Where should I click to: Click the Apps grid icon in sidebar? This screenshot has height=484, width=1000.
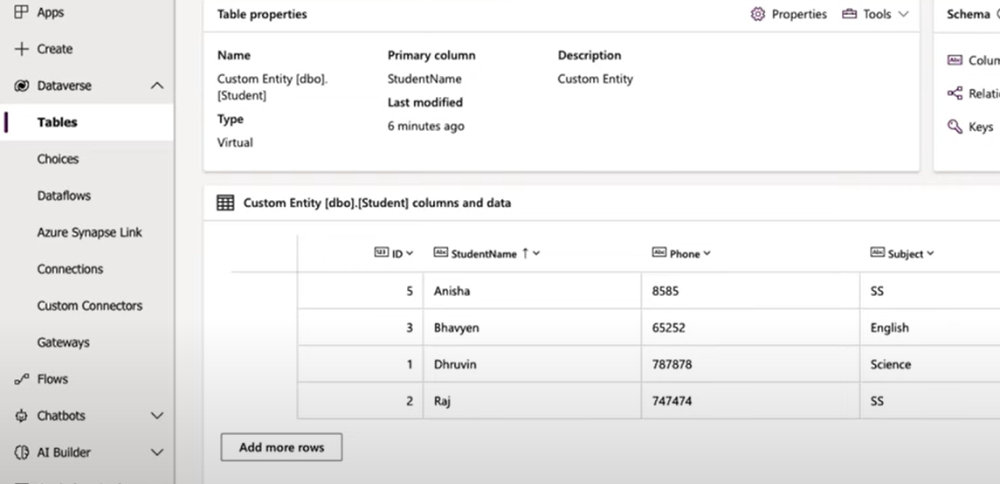click(22, 12)
